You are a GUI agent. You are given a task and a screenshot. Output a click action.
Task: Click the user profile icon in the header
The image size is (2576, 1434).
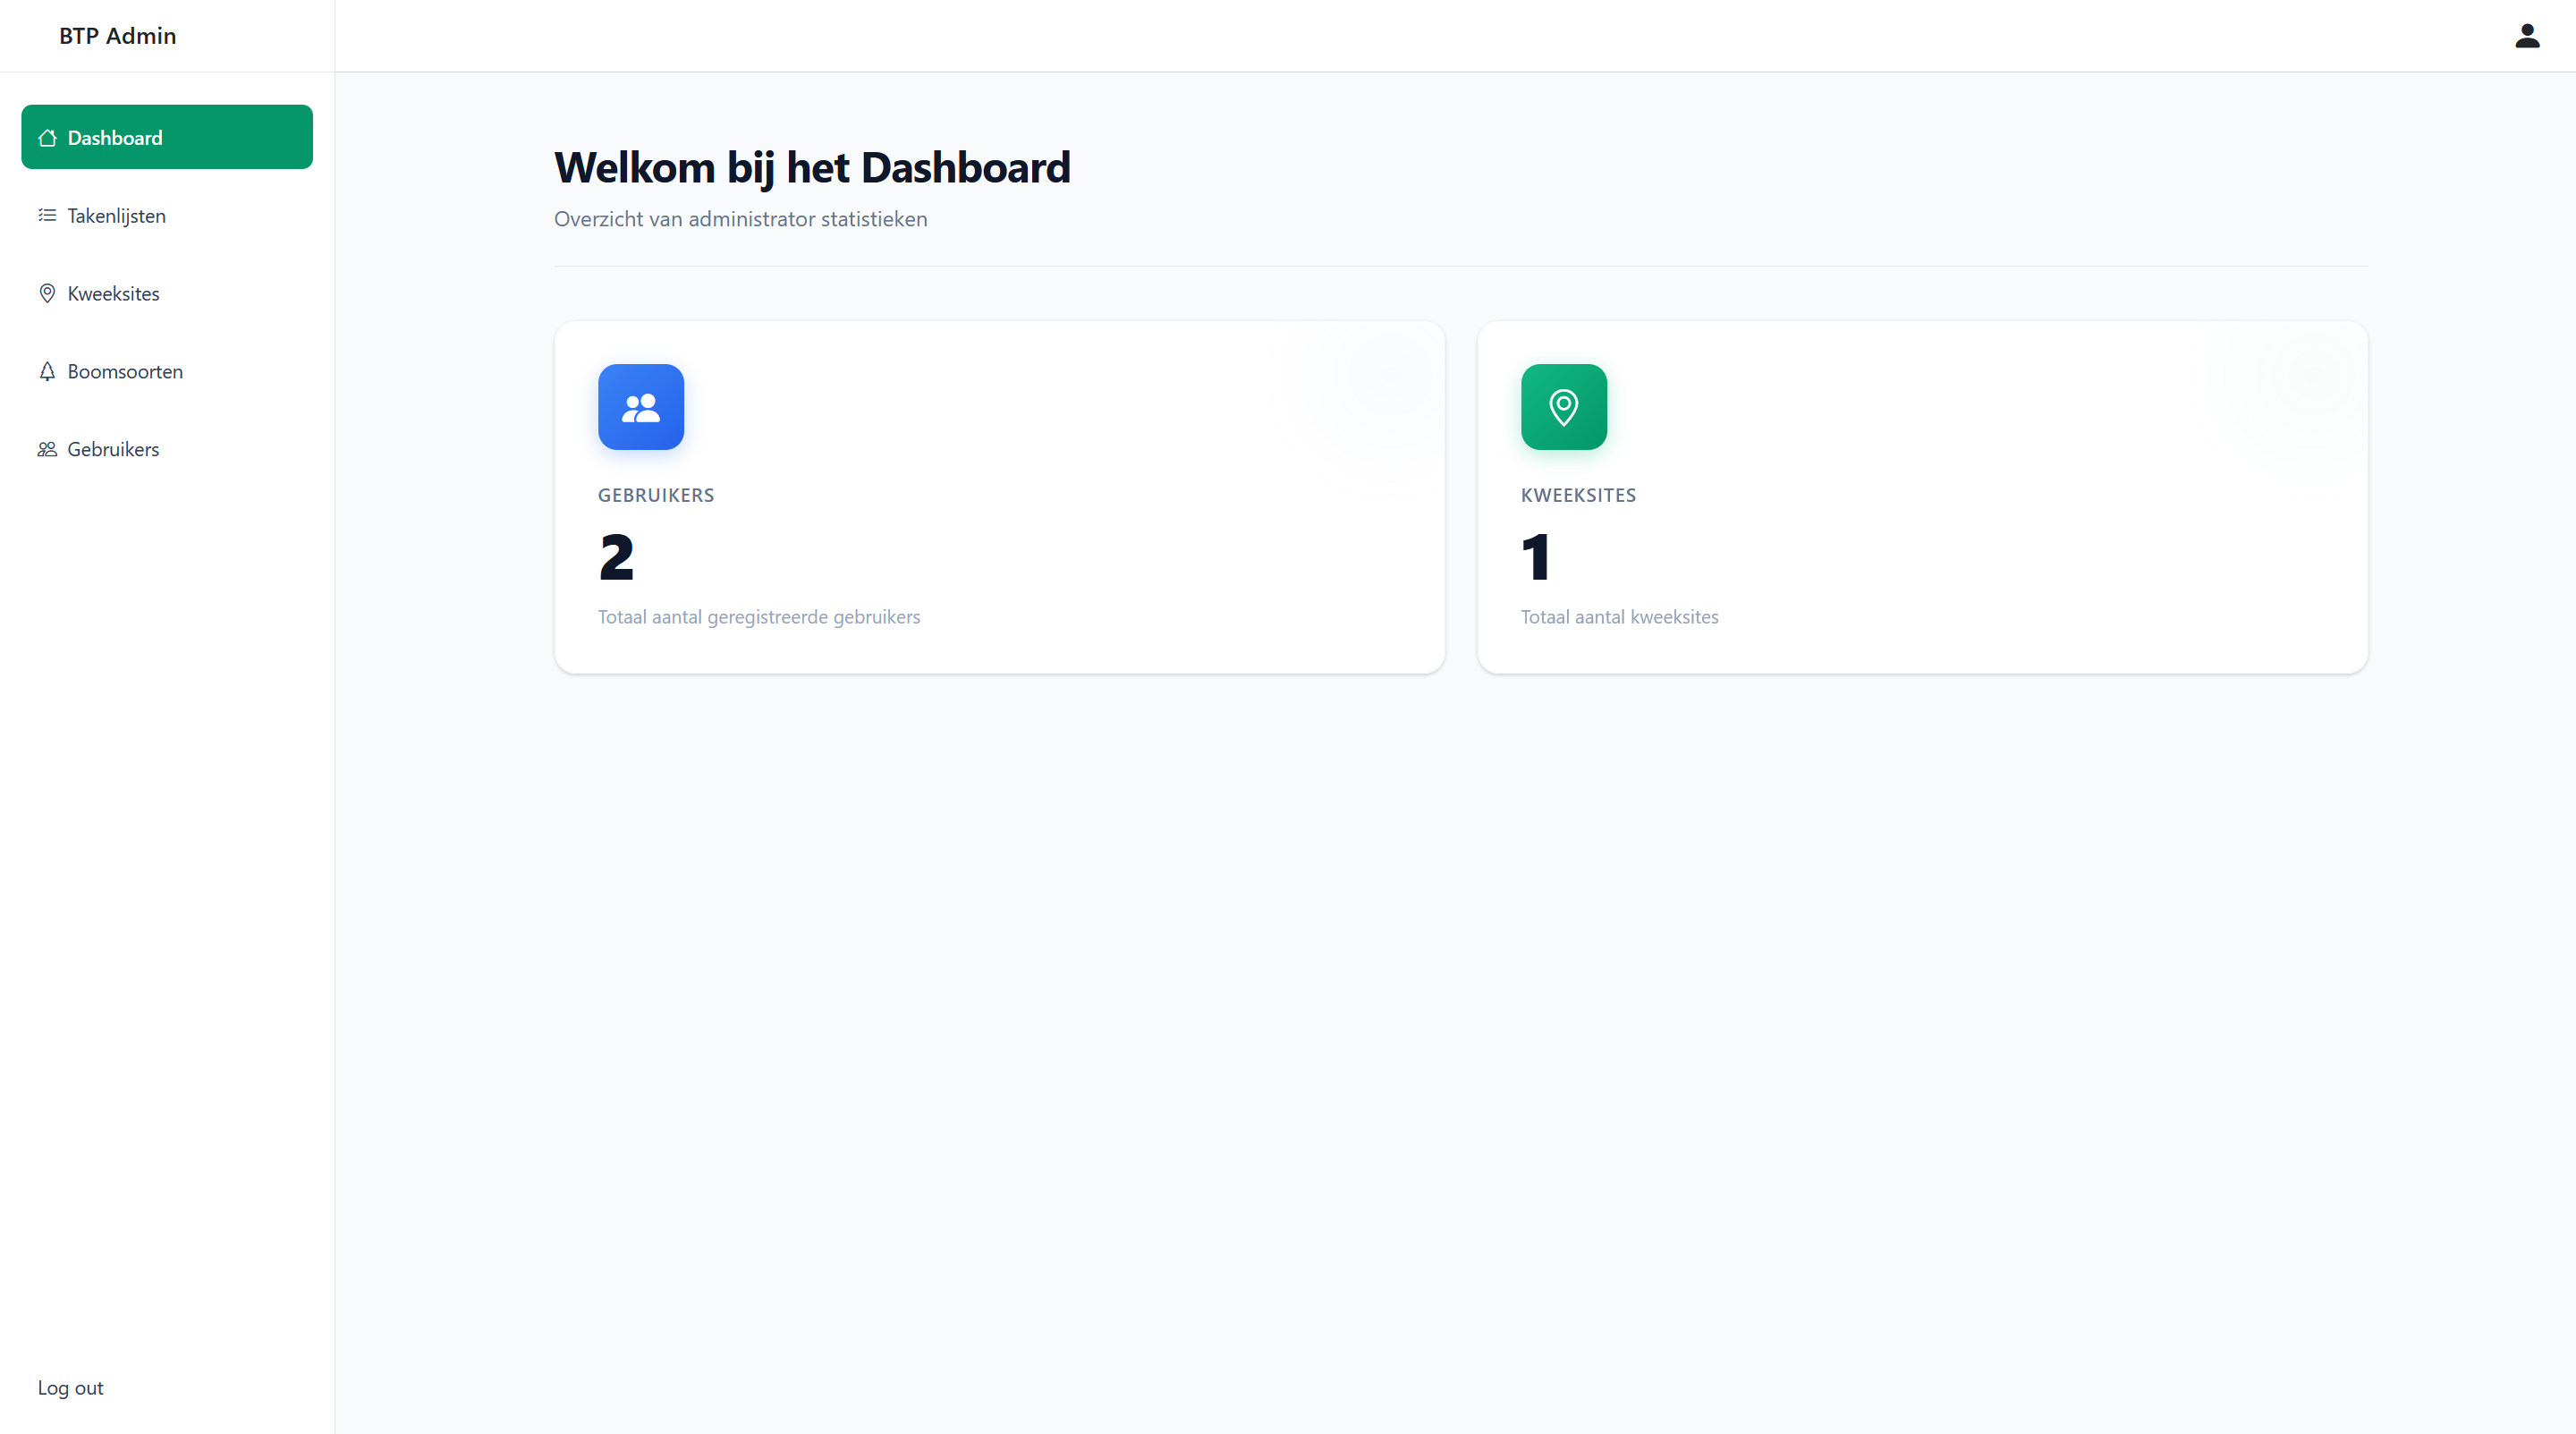[2527, 36]
